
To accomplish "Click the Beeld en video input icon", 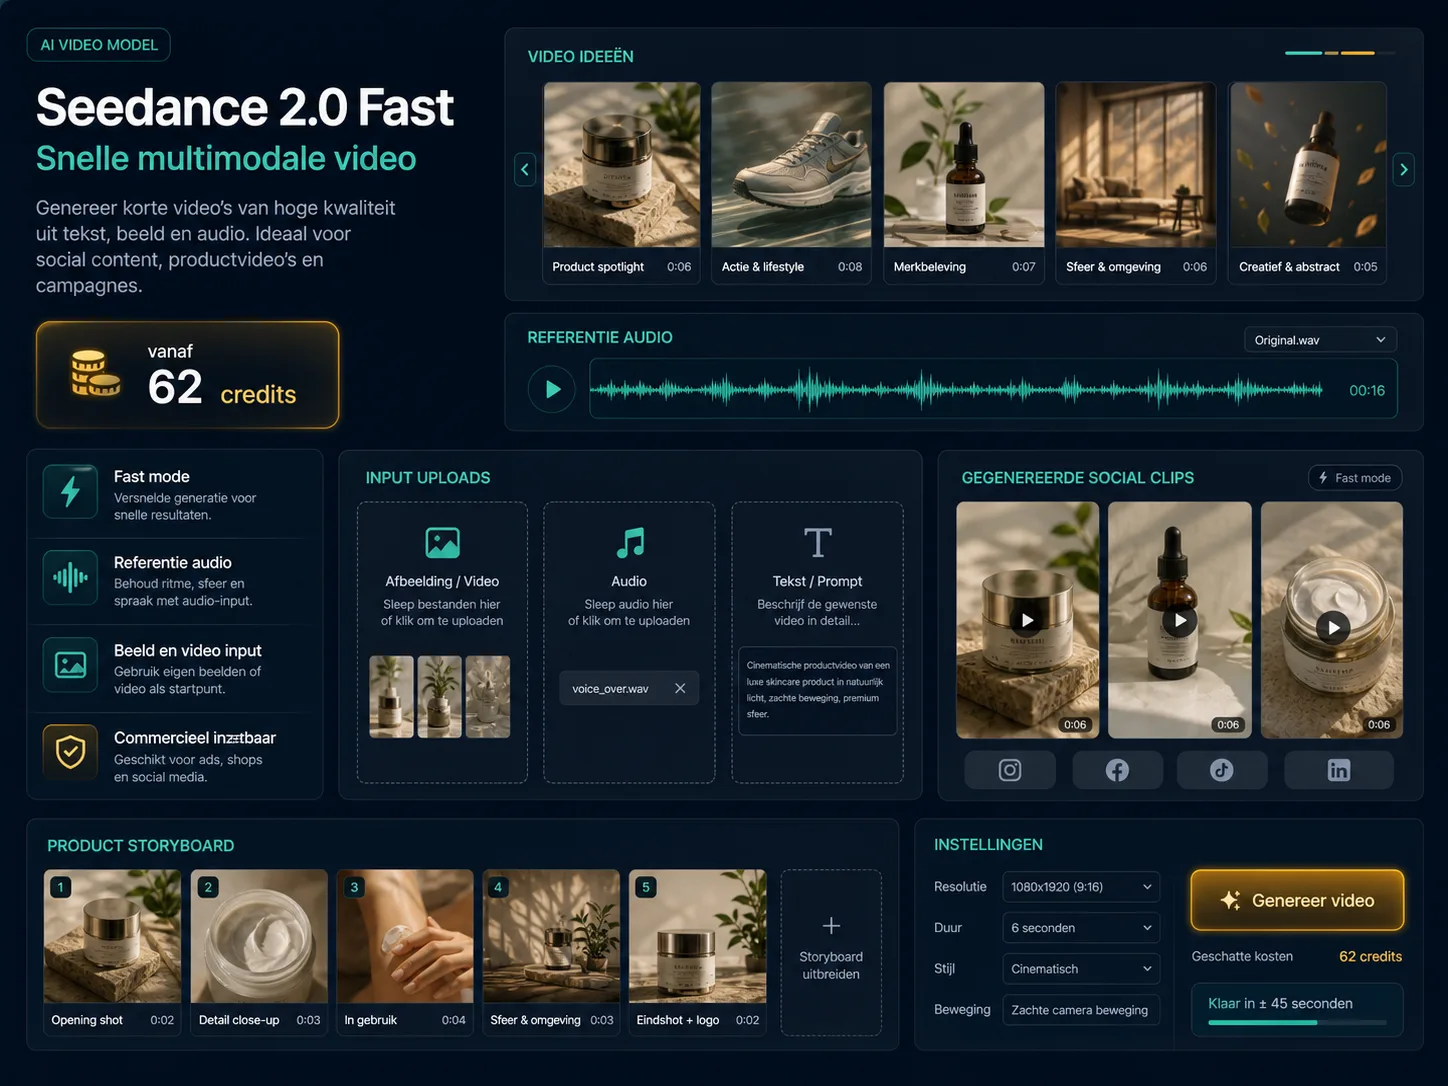I will 70,664.
